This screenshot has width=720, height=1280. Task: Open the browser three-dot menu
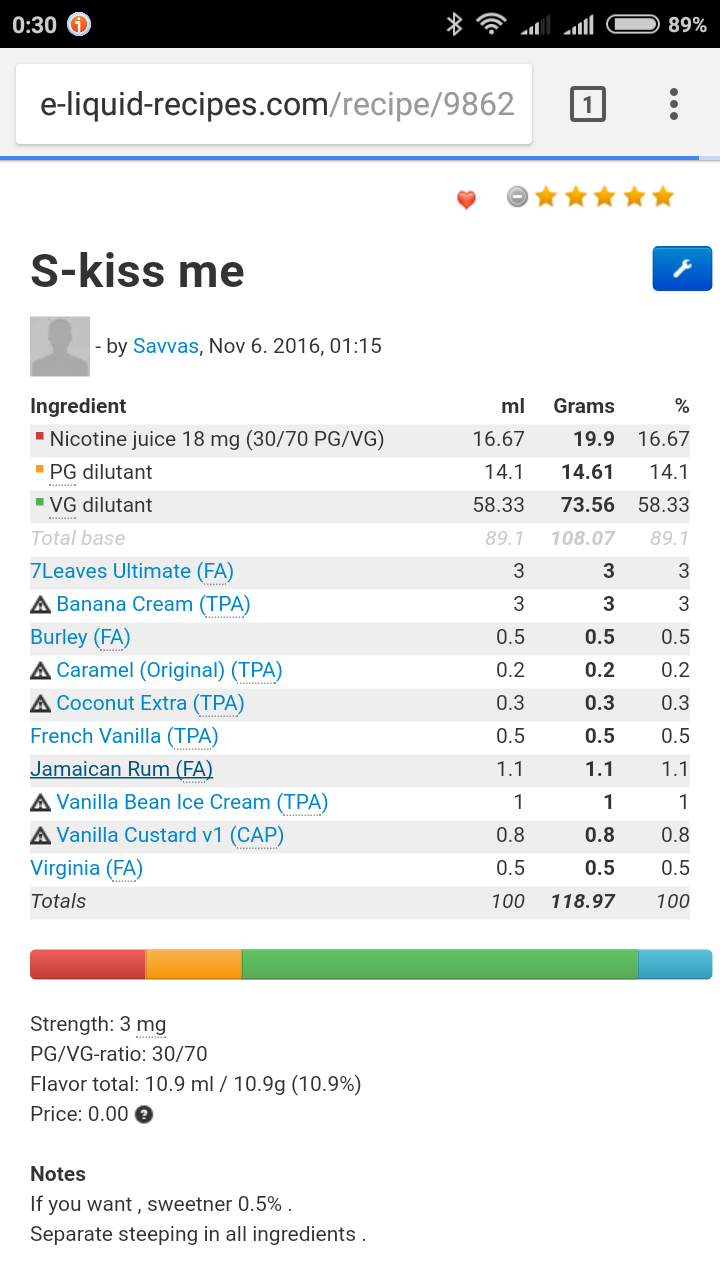click(674, 104)
